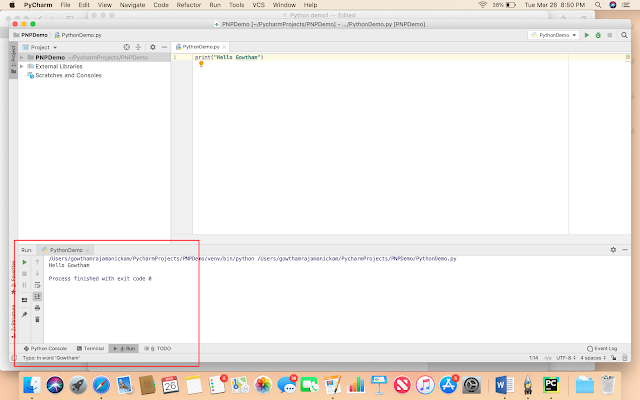This screenshot has width=640, height=400.
Task: Click 'Process finished with exit code 0' text
Action: click(100, 279)
